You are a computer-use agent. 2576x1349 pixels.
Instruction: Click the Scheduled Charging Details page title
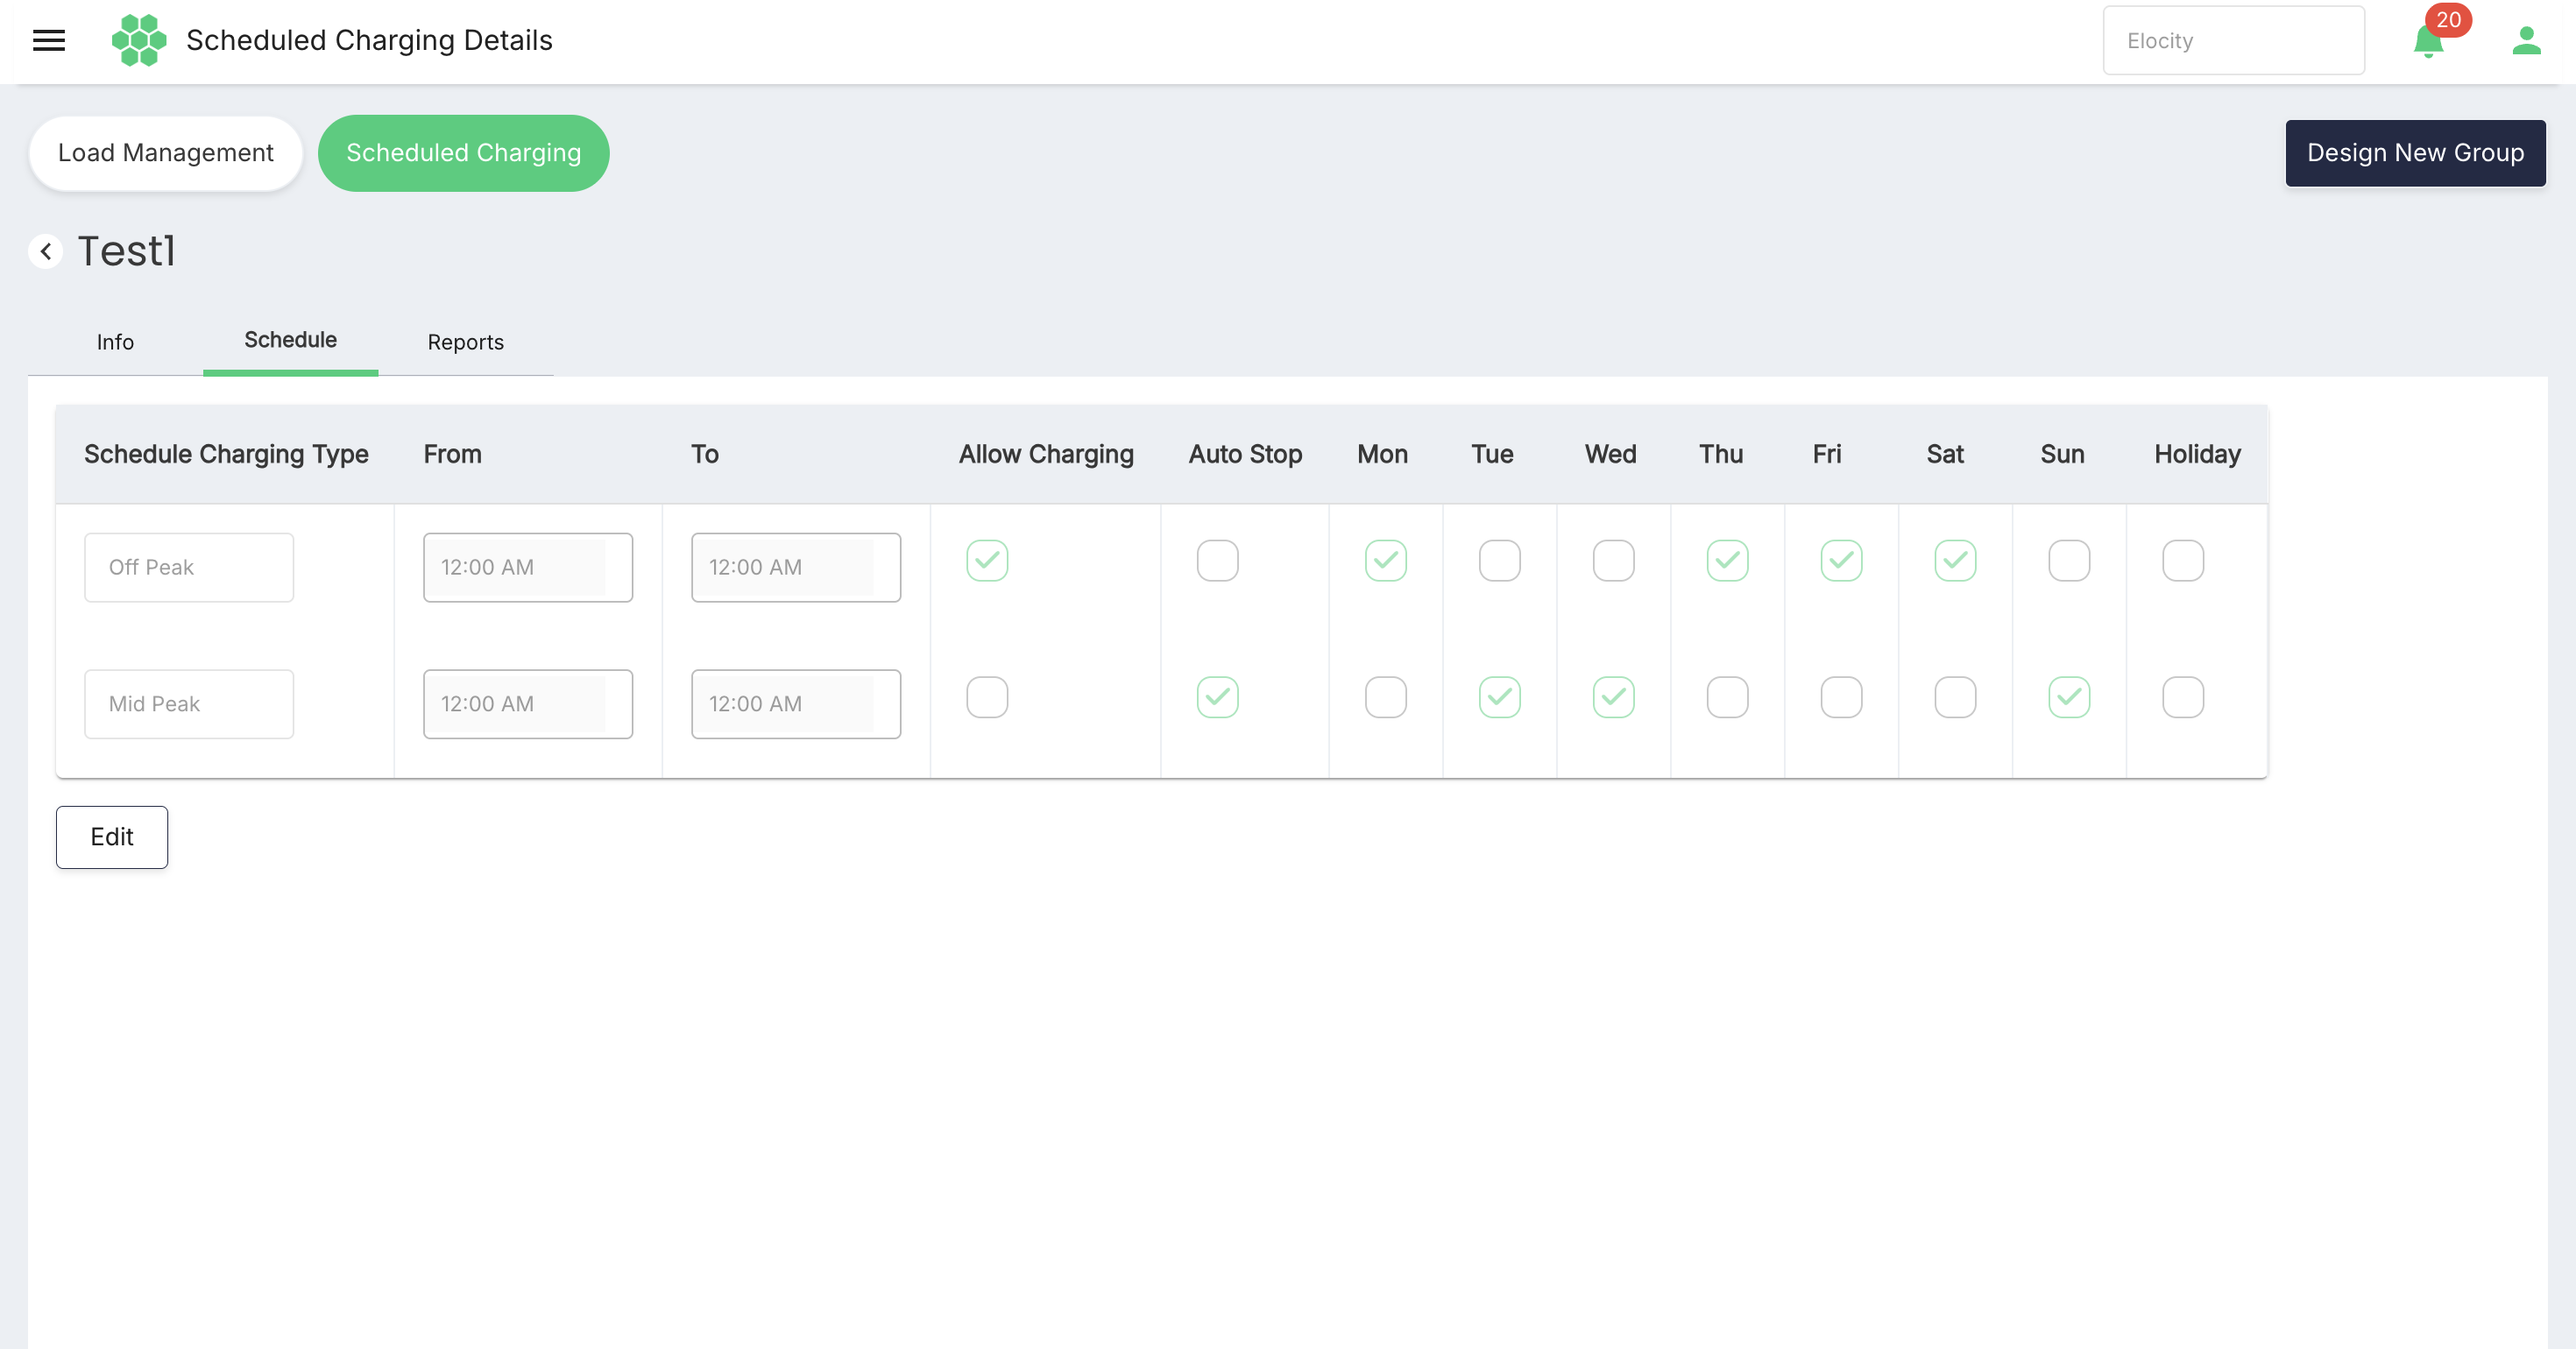click(x=369, y=40)
